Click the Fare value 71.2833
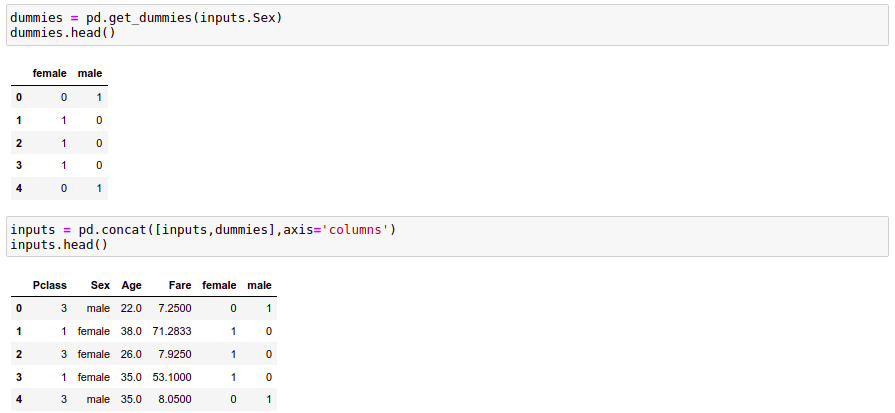Screen dimensions: 895x413 pyautogui.click(x=172, y=331)
